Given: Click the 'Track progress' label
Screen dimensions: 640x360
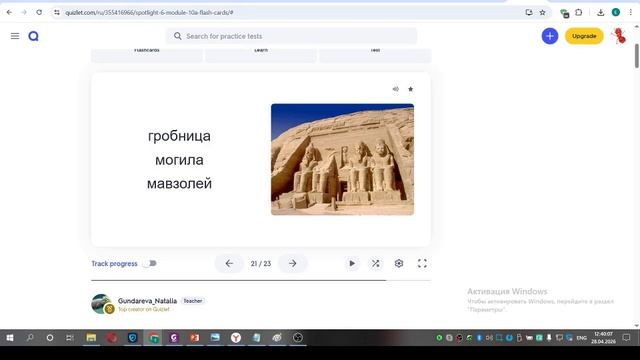Looking at the screenshot, I should [x=114, y=264].
